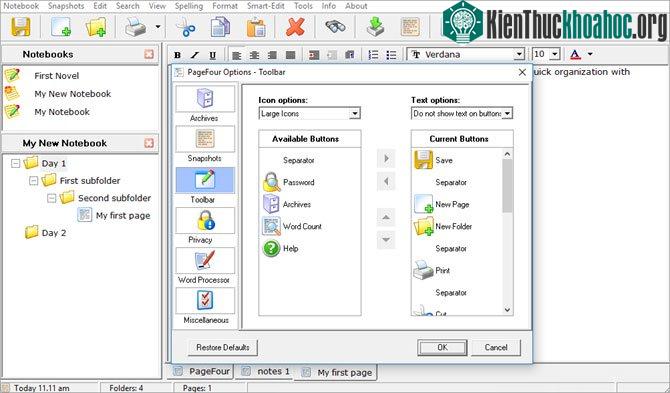Open the Print options dropdown arrow
Screen dimensions: 670x393
158,27
